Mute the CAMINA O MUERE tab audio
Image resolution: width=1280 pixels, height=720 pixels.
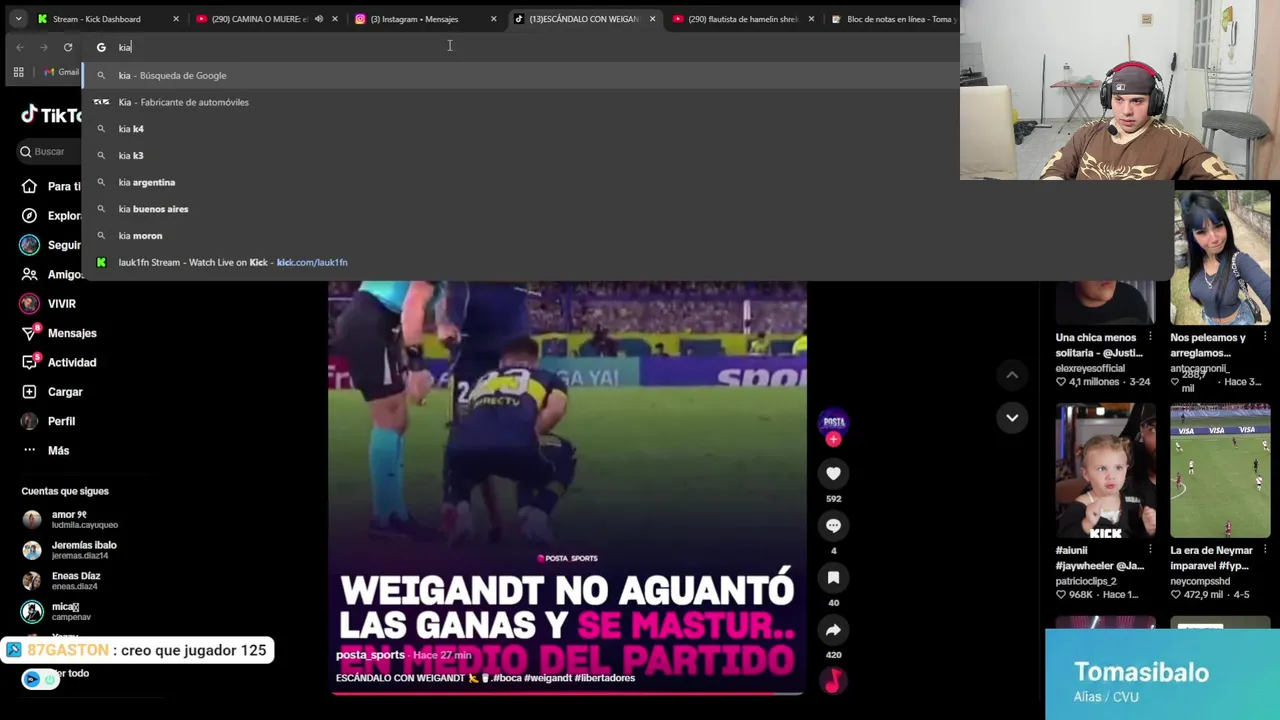point(318,18)
